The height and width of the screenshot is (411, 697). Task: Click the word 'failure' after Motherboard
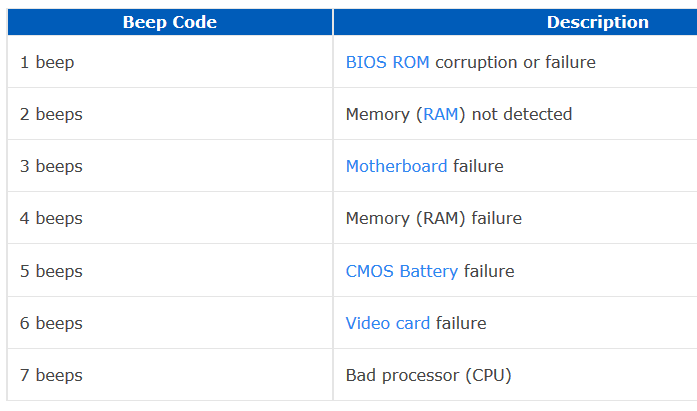[x=478, y=166]
